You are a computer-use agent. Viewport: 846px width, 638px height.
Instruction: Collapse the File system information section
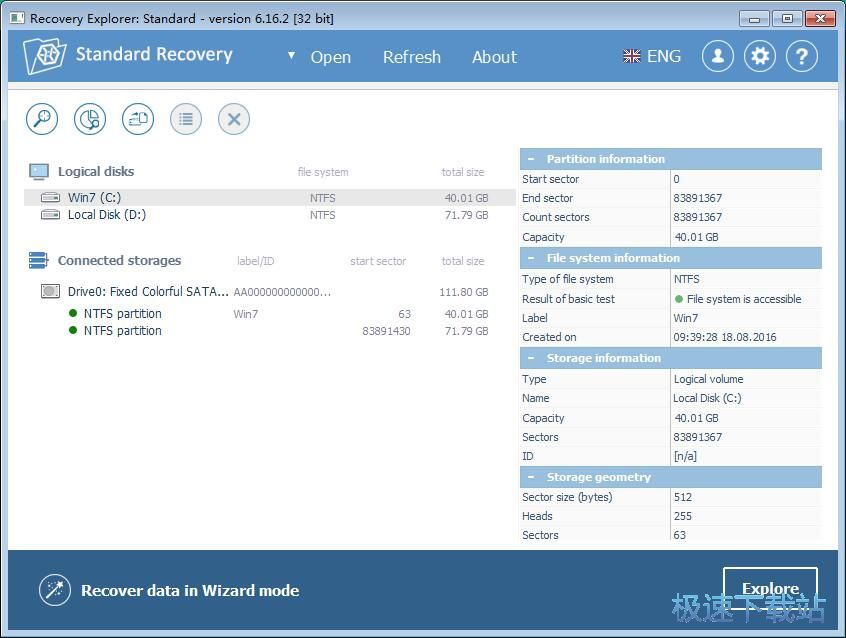529,258
